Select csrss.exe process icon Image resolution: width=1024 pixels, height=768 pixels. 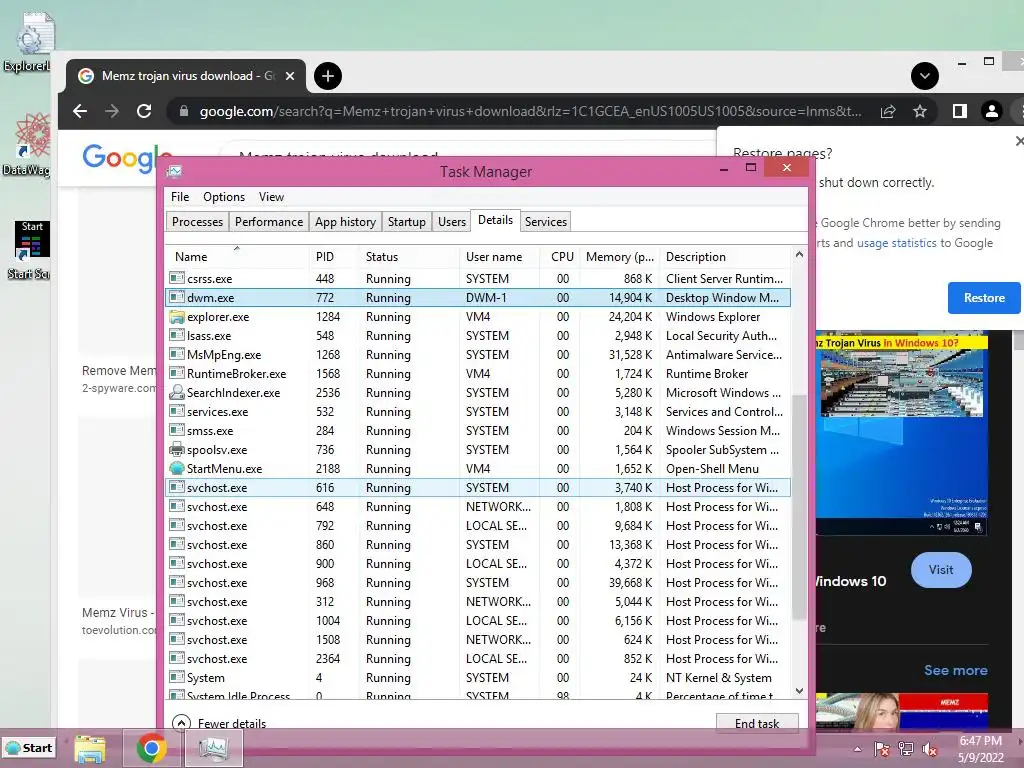click(x=176, y=278)
